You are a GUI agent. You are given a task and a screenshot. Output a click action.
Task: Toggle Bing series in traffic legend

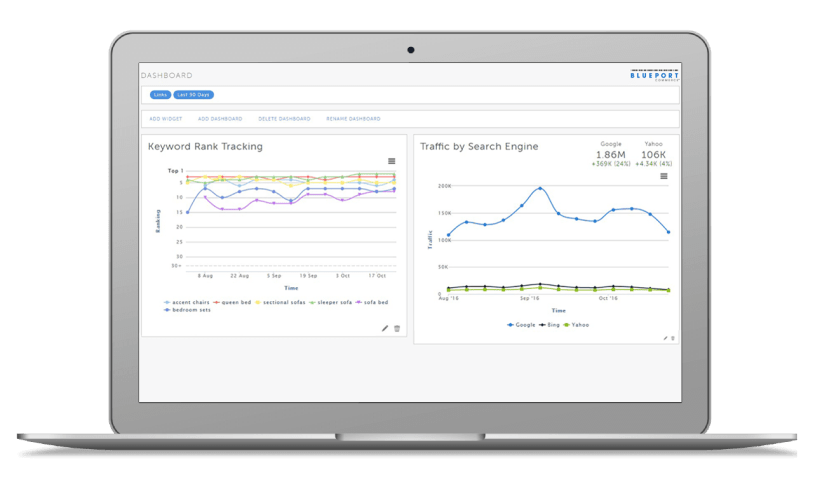point(549,325)
